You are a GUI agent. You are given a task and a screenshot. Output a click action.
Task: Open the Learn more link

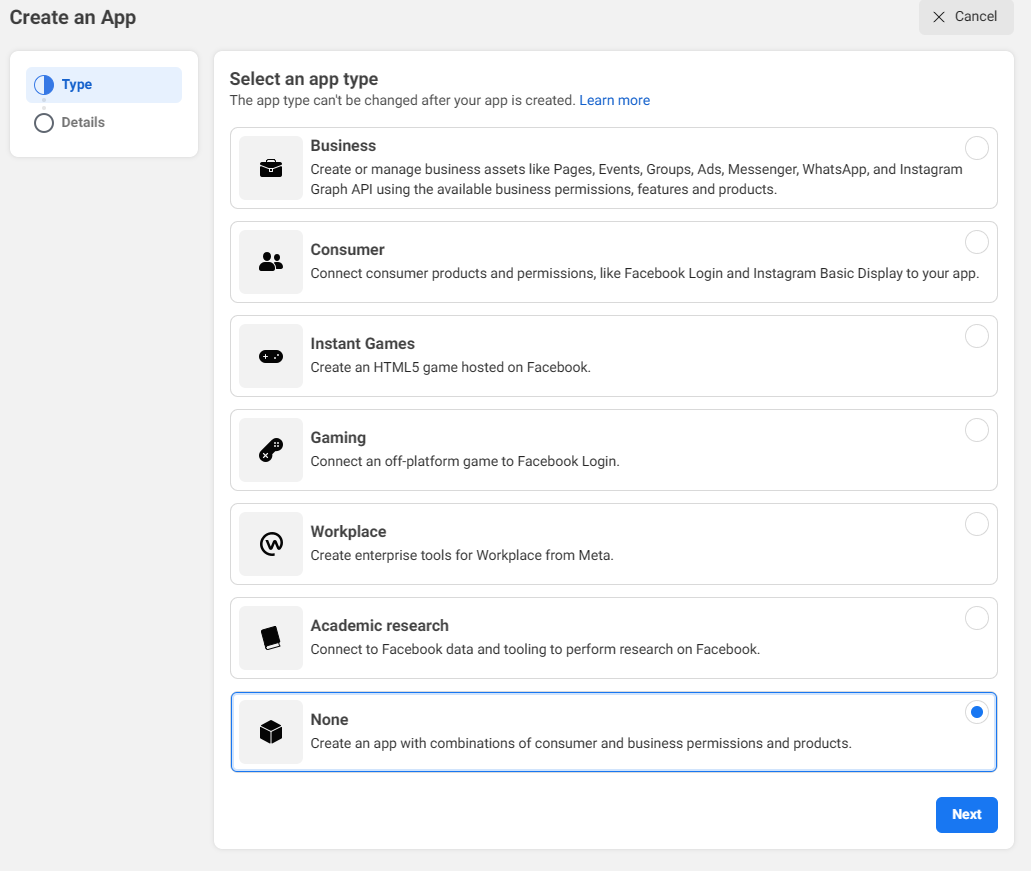click(x=614, y=100)
